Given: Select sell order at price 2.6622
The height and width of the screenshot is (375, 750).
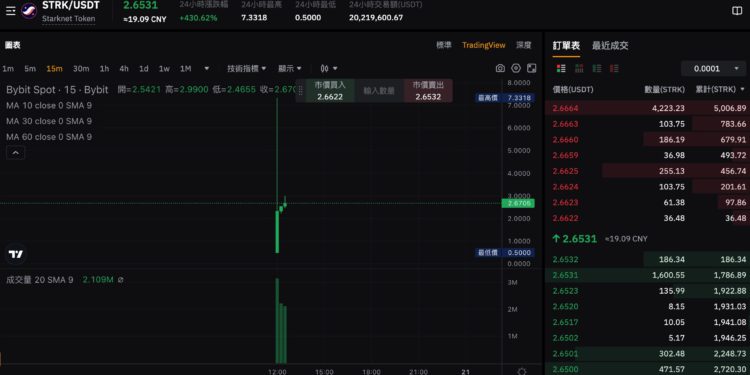Looking at the screenshot, I should [648, 218].
